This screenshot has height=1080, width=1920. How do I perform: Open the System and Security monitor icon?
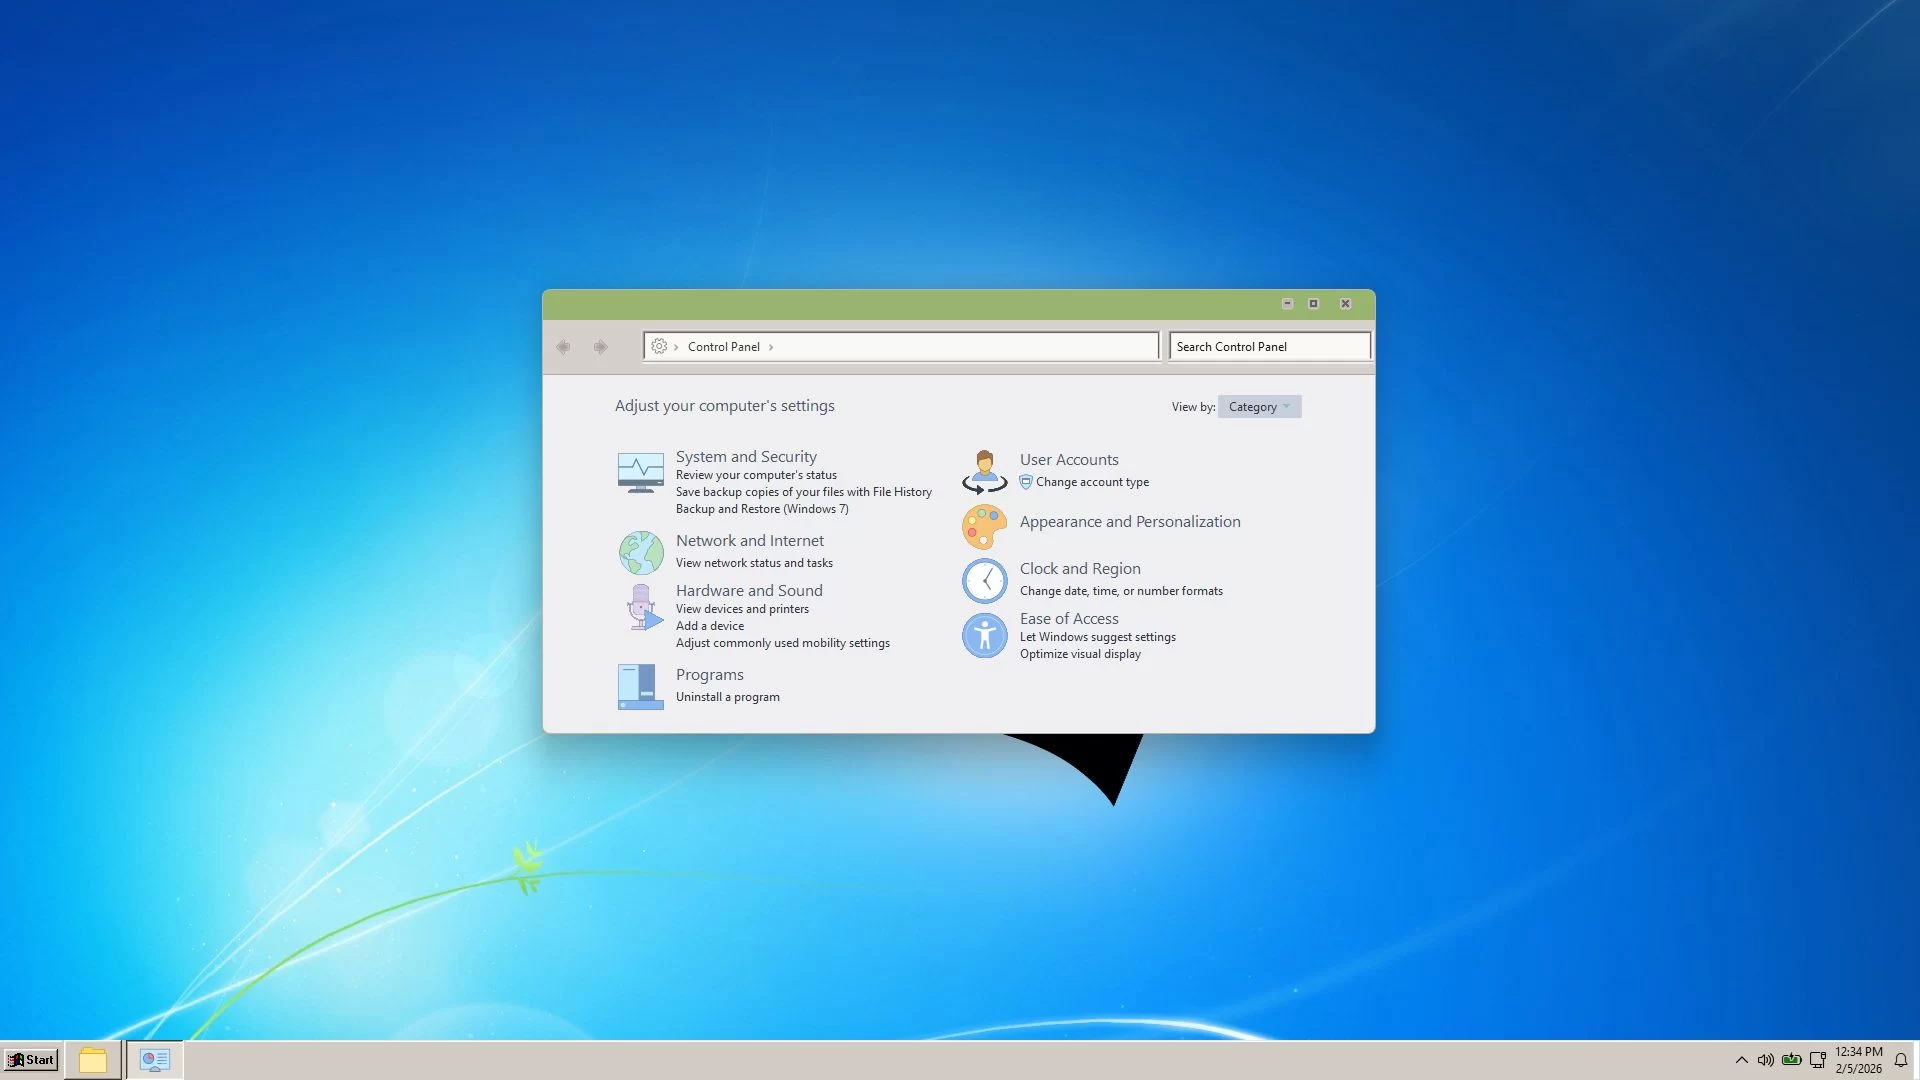tap(640, 473)
